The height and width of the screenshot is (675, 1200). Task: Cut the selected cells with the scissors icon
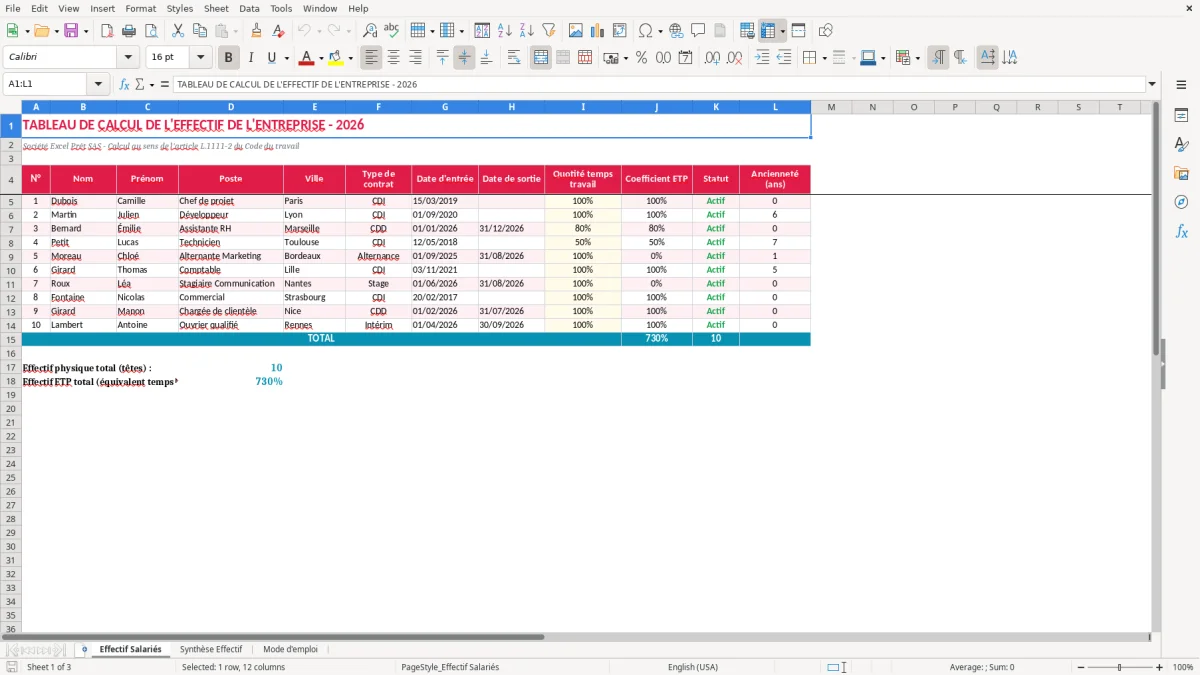(178, 31)
